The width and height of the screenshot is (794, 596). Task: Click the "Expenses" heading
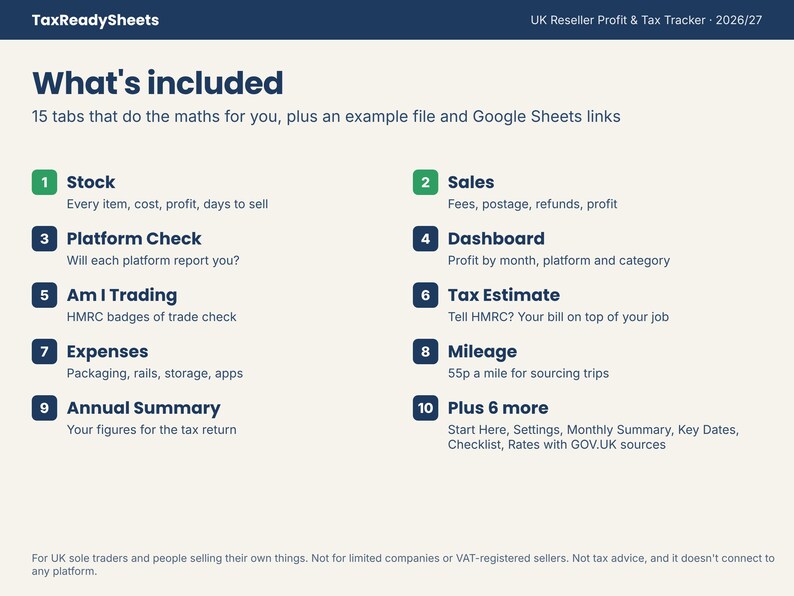coord(107,351)
